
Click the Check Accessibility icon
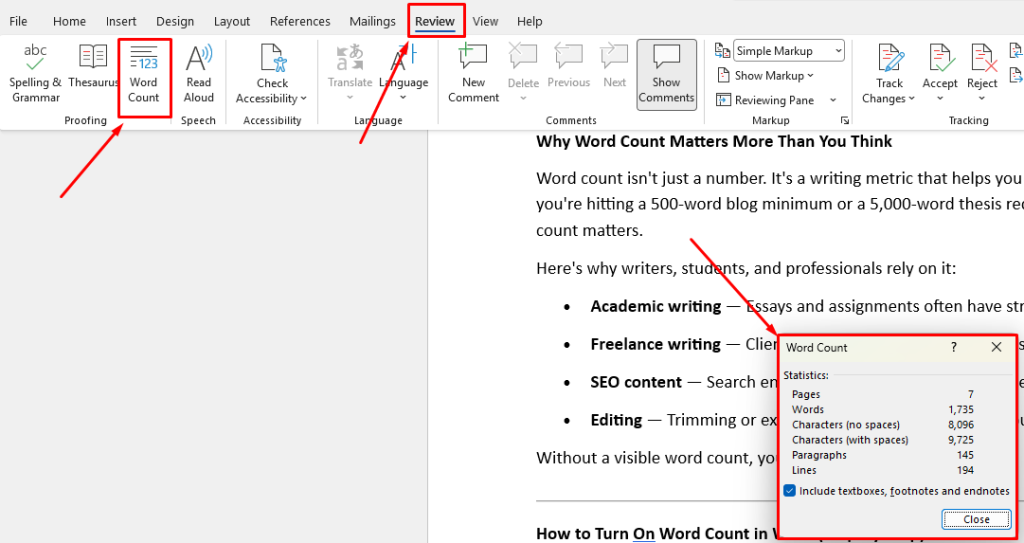click(272, 59)
